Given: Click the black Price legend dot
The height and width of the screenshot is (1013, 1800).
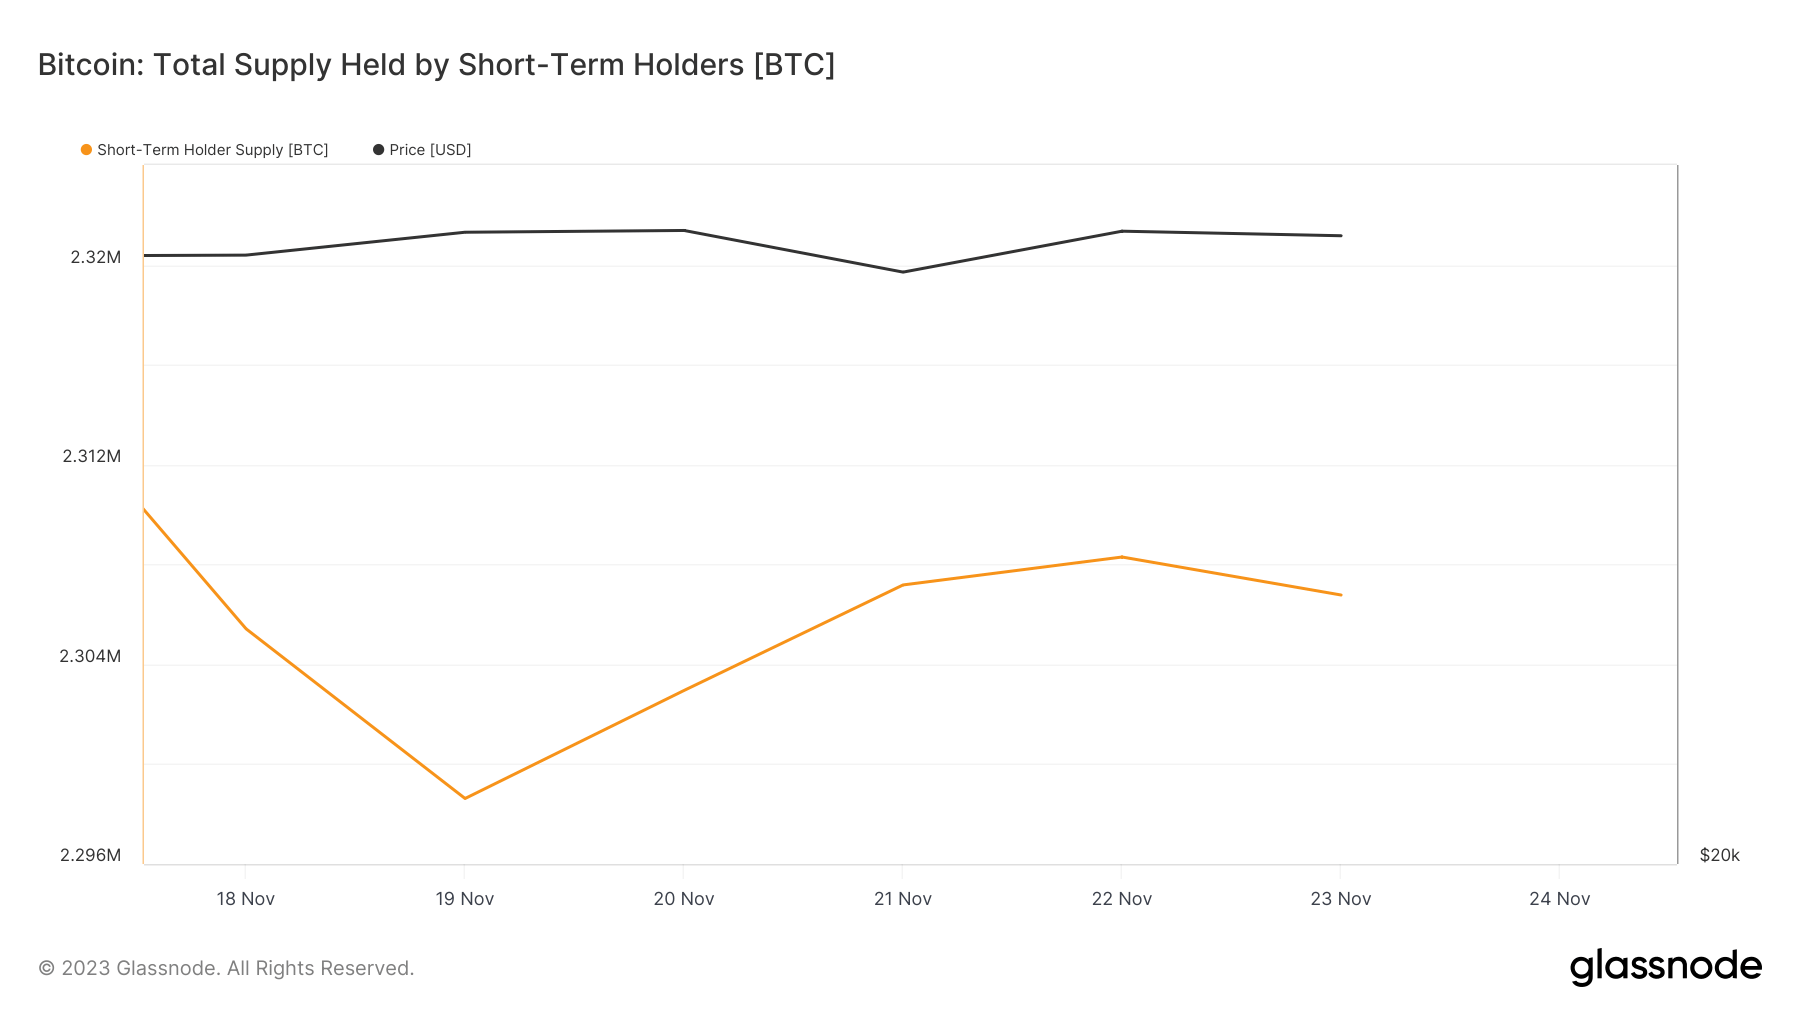Looking at the screenshot, I should 378,150.
